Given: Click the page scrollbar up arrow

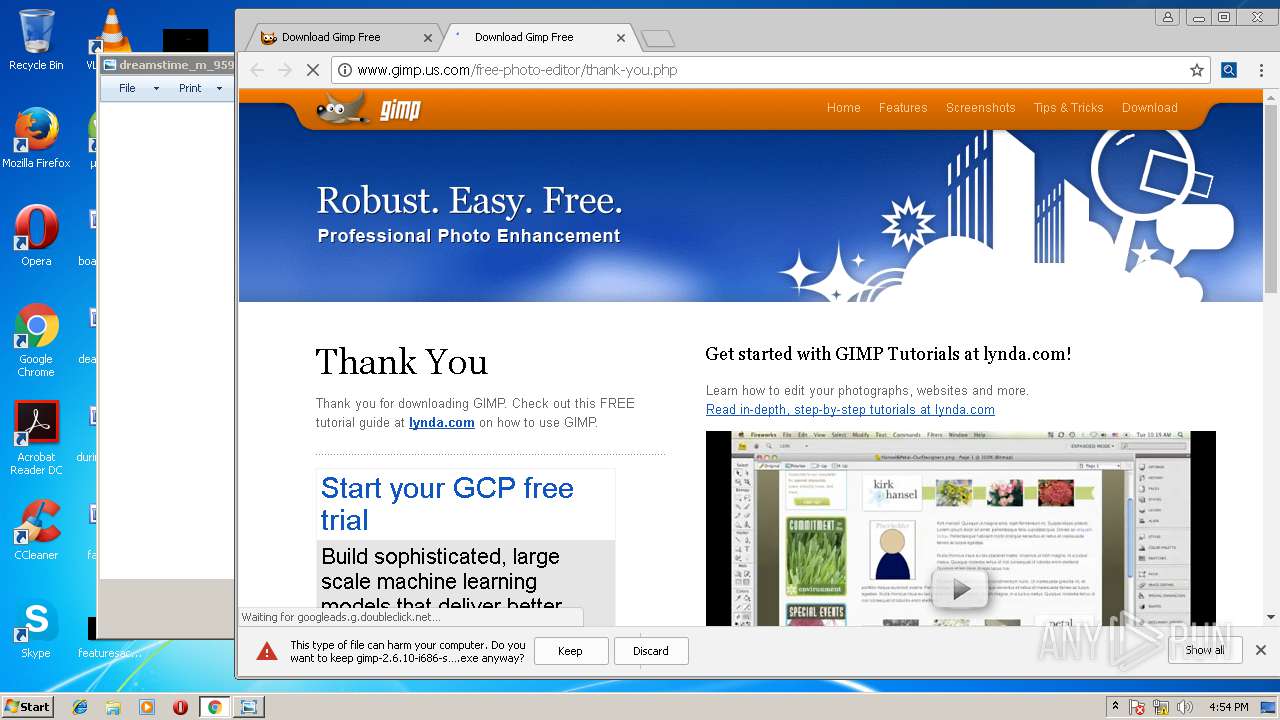Looking at the screenshot, I should (1271, 96).
